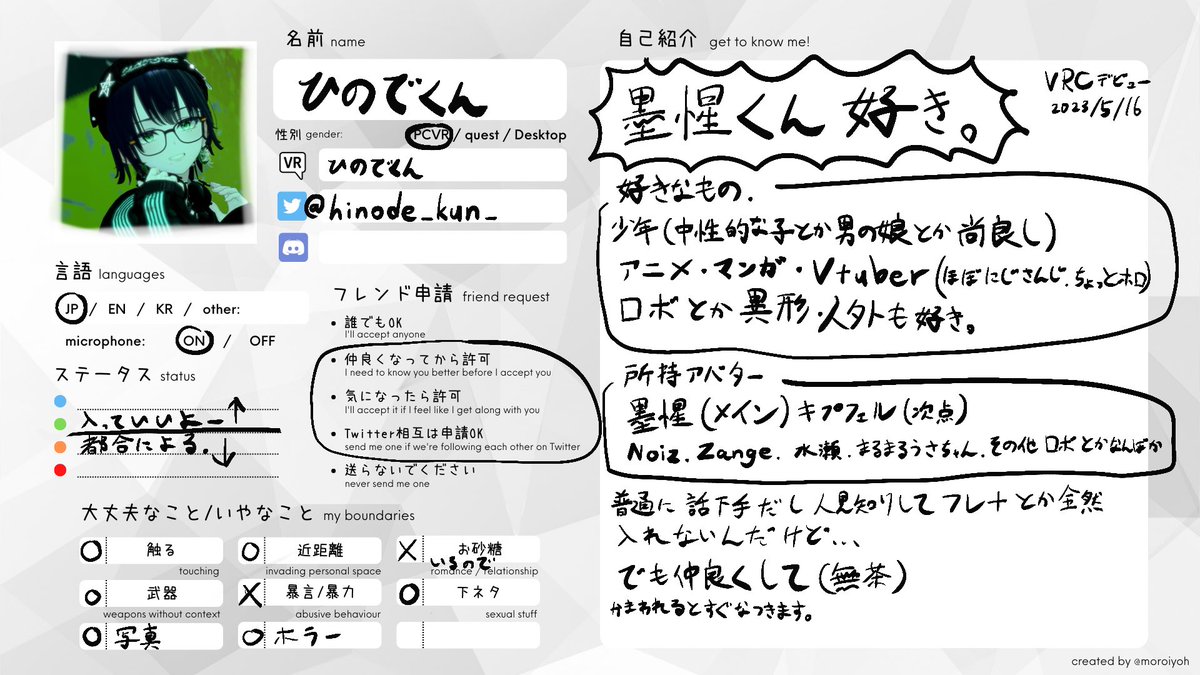Screen dimensions: 1200x675
Task: Turn microphone OFF option
Action: [x=262, y=340]
